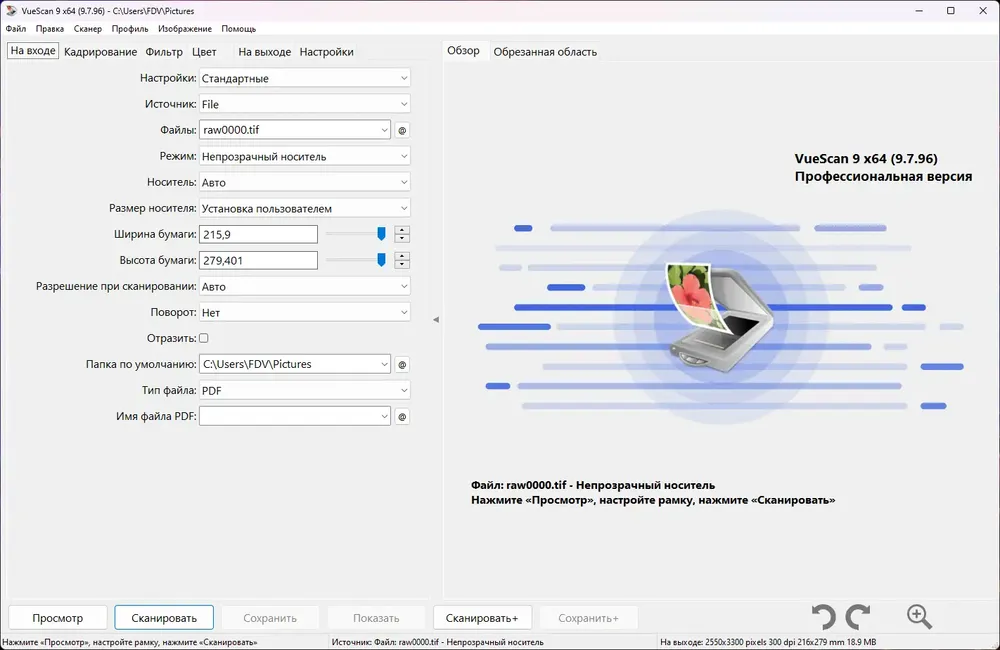Switch to the Цвет tab

(x=204, y=52)
